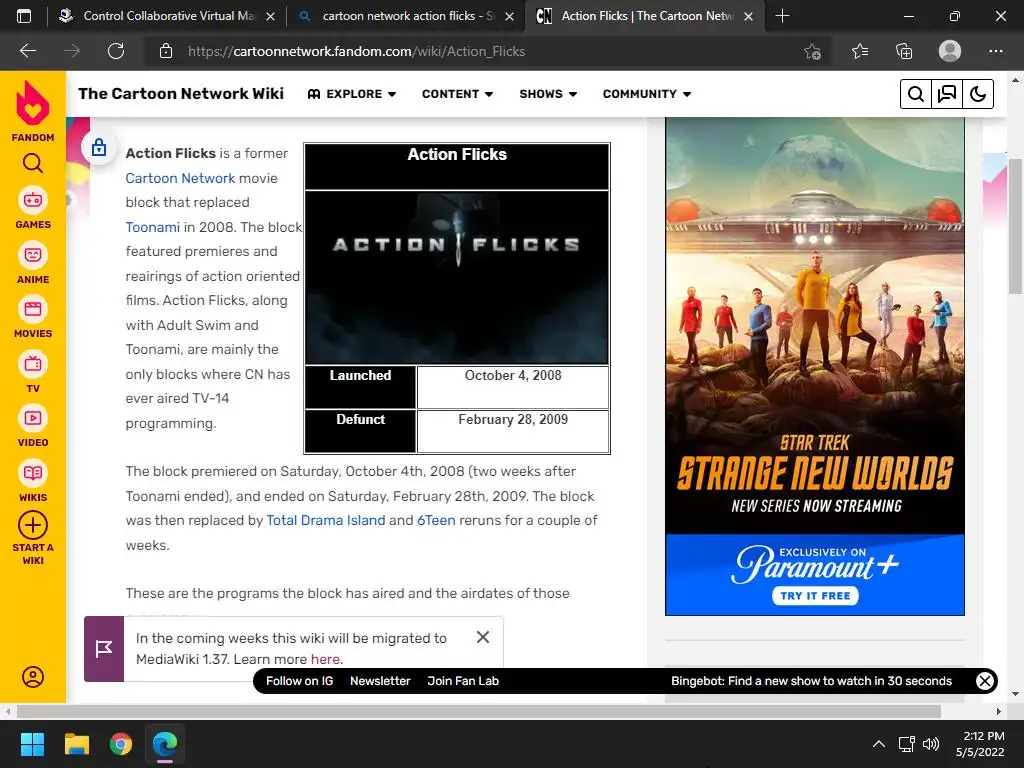Open clock and date in taskbar
Viewport: 1024px width, 768px height.
pyautogui.click(x=980, y=744)
